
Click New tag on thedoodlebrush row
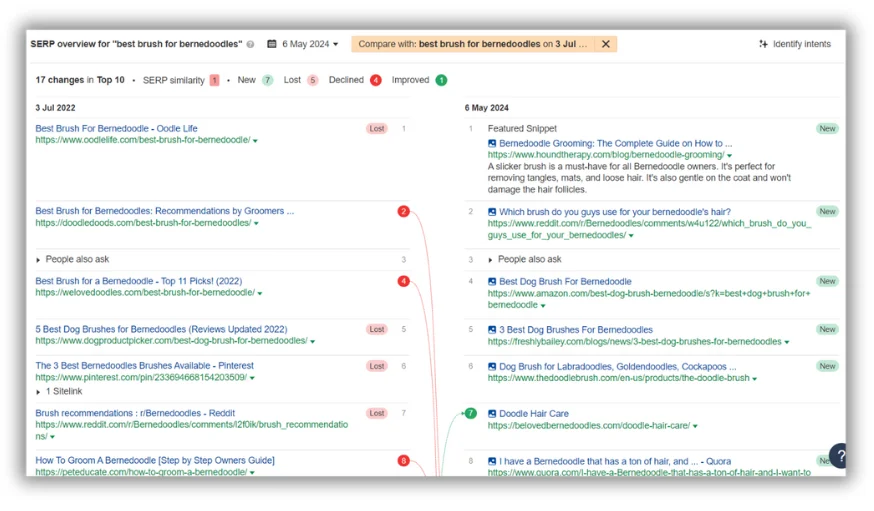(827, 366)
